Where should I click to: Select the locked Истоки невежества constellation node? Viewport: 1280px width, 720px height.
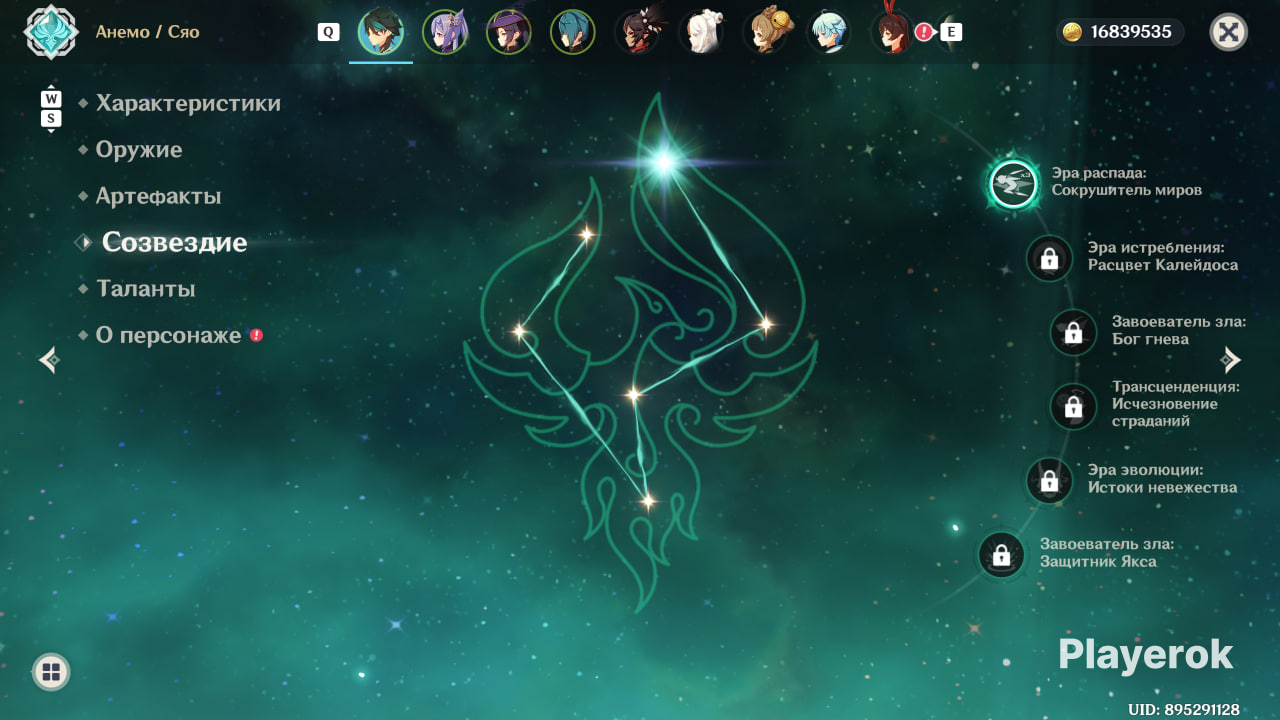coord(1049,481)
